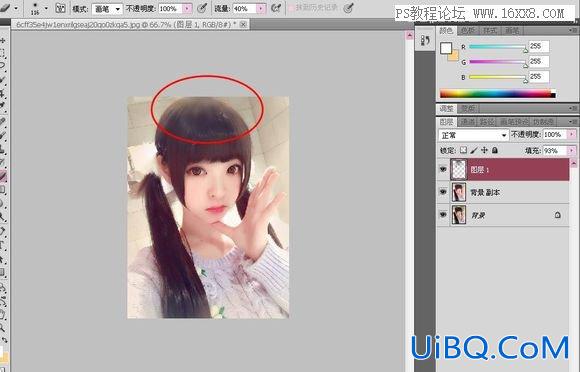Viewport: 580px width, 372px height.
Task: Click the layer 不透明度 100% field
Action: [555, 134]
